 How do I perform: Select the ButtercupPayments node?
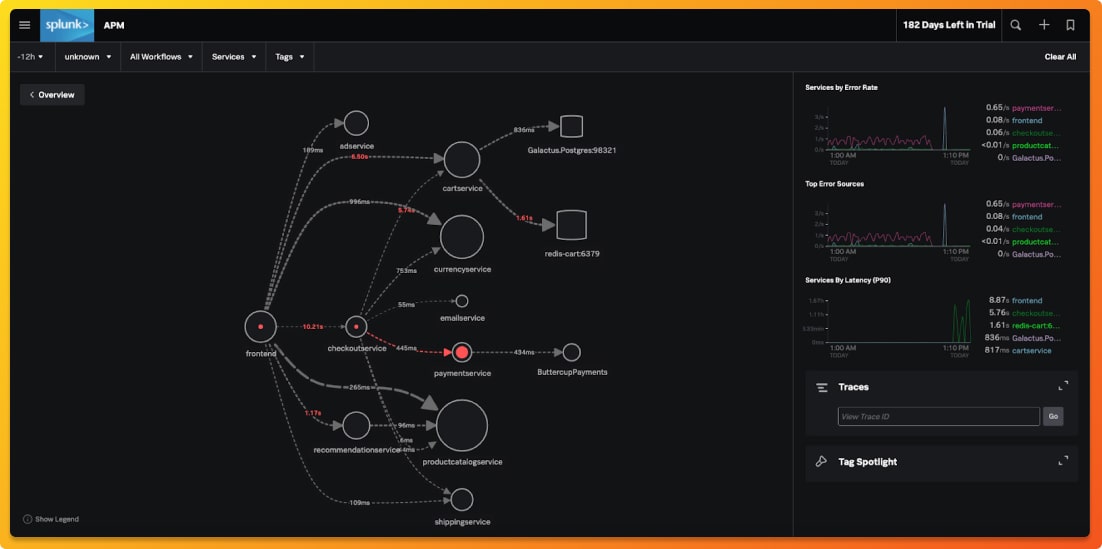coord(571,352)
